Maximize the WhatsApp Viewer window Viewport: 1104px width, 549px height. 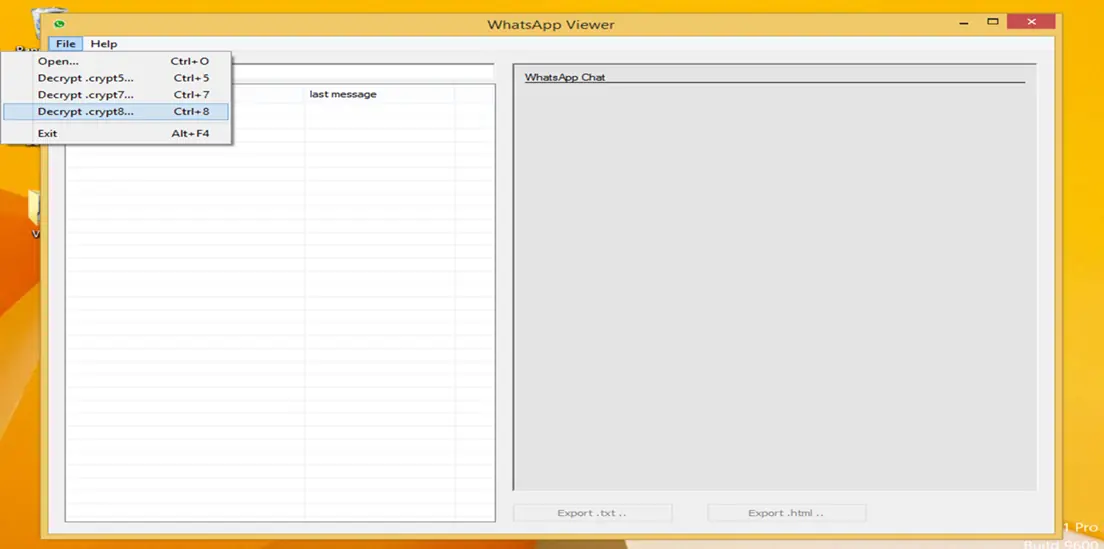coord(993,23)
